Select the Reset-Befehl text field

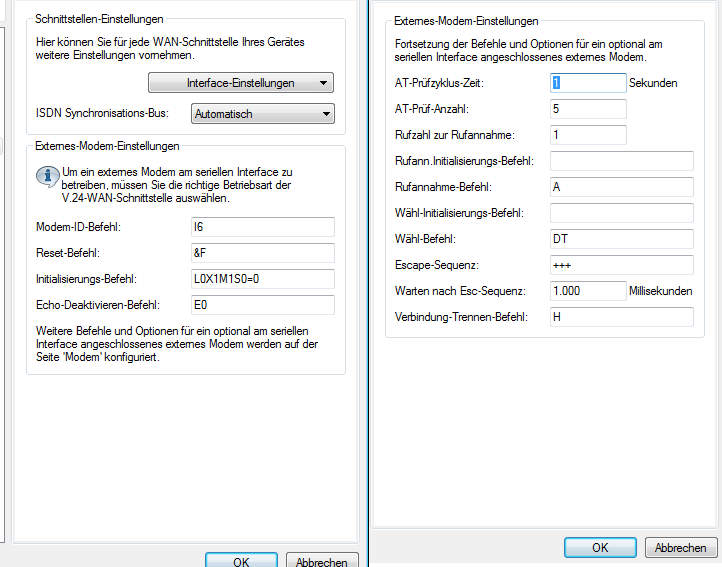click(262, 253)
